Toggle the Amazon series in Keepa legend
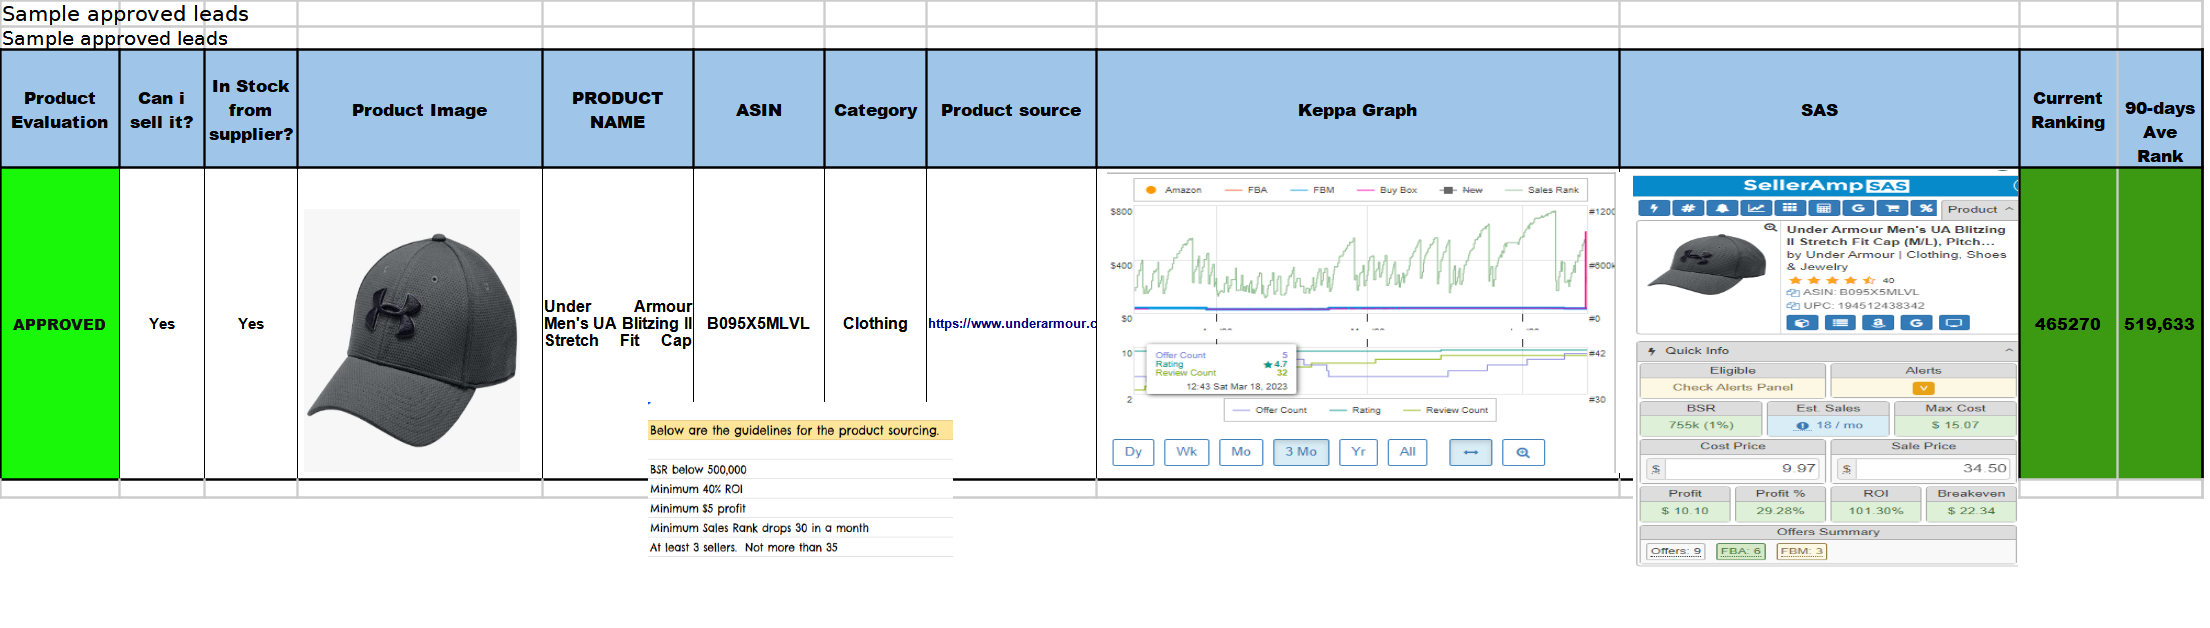The width and height of the screenshot is (2210, 628). 1173,190
